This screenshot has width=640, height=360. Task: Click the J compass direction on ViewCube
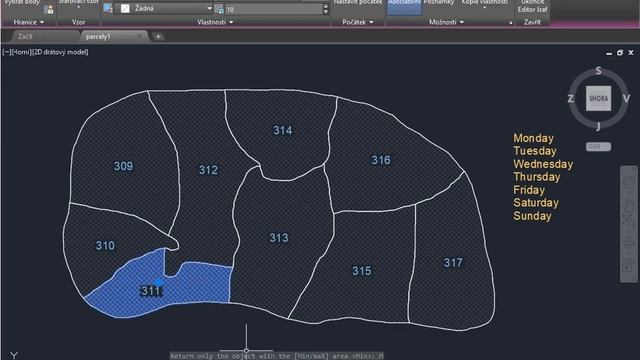(598, 126)
